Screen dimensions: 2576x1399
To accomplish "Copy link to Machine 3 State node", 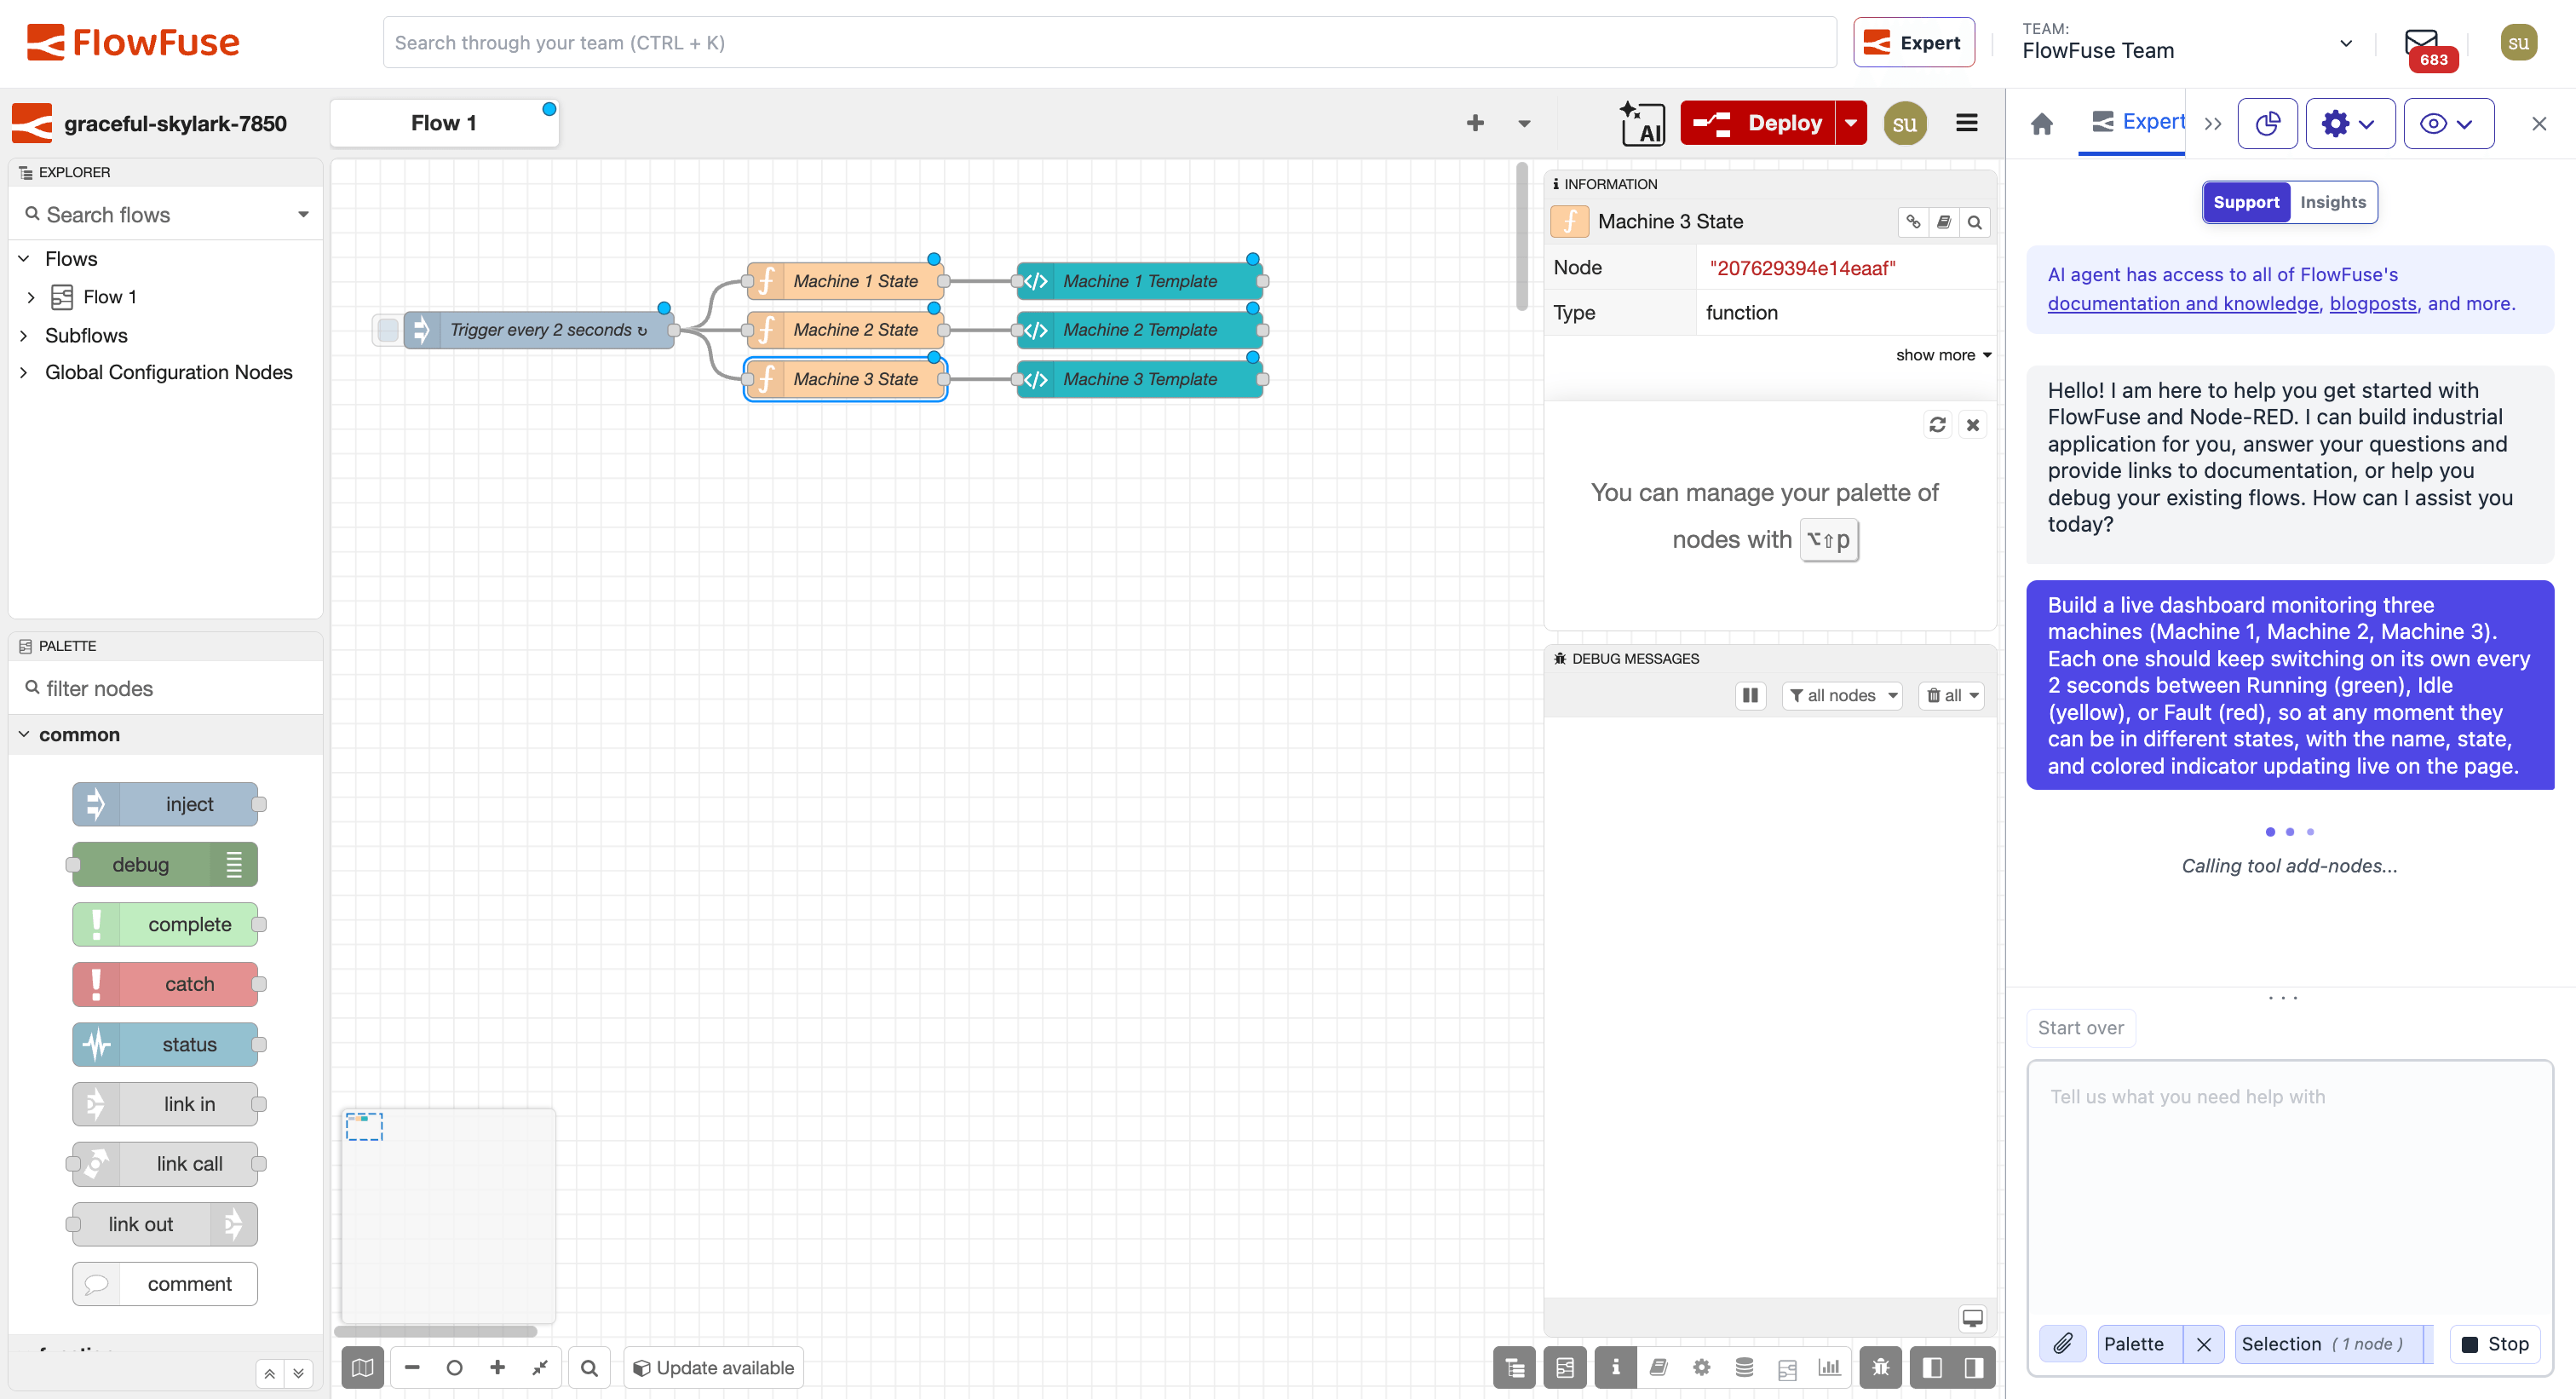I will (x=1913, y=222).
